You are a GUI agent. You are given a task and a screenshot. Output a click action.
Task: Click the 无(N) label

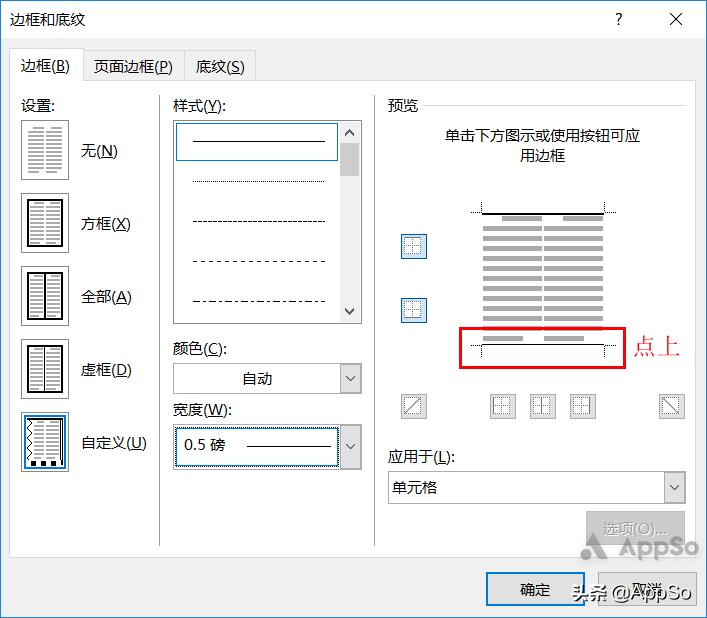[99, 151]
